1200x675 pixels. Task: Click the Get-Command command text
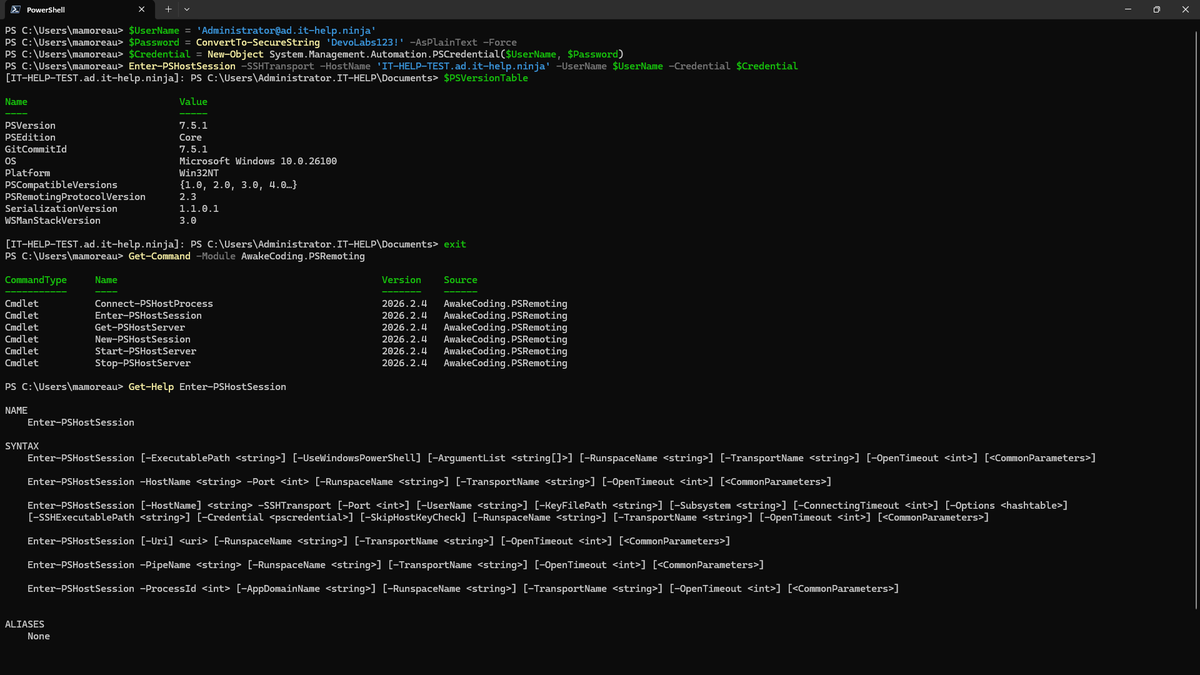(159, 256)
